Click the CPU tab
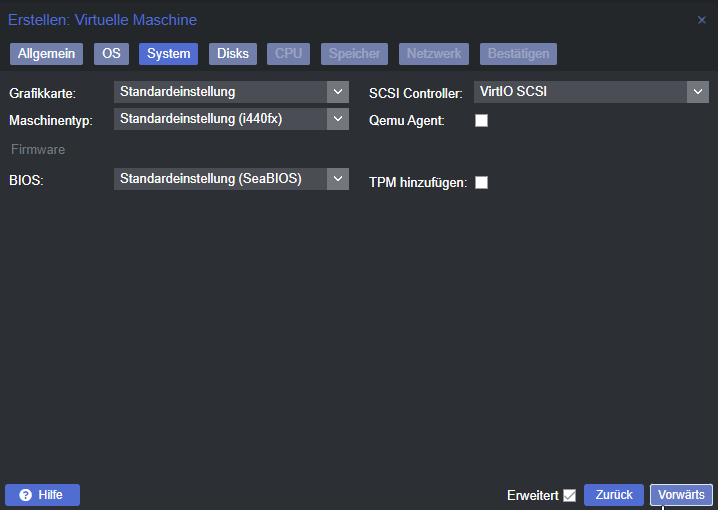 [x=288, y=54]
